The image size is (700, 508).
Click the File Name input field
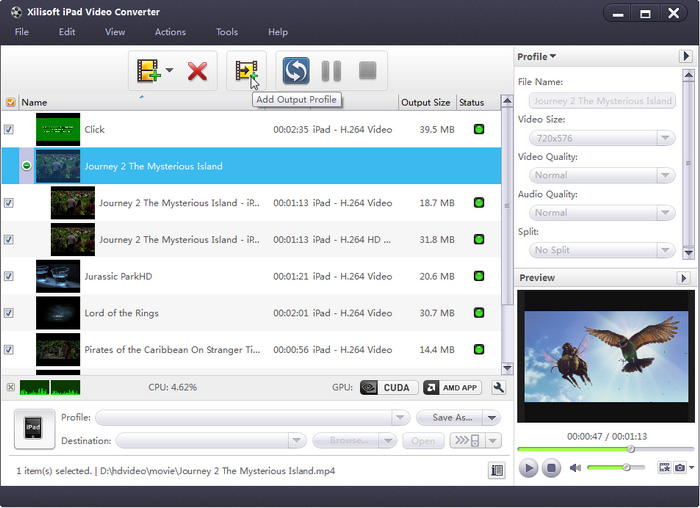click(x=602, y=101)
